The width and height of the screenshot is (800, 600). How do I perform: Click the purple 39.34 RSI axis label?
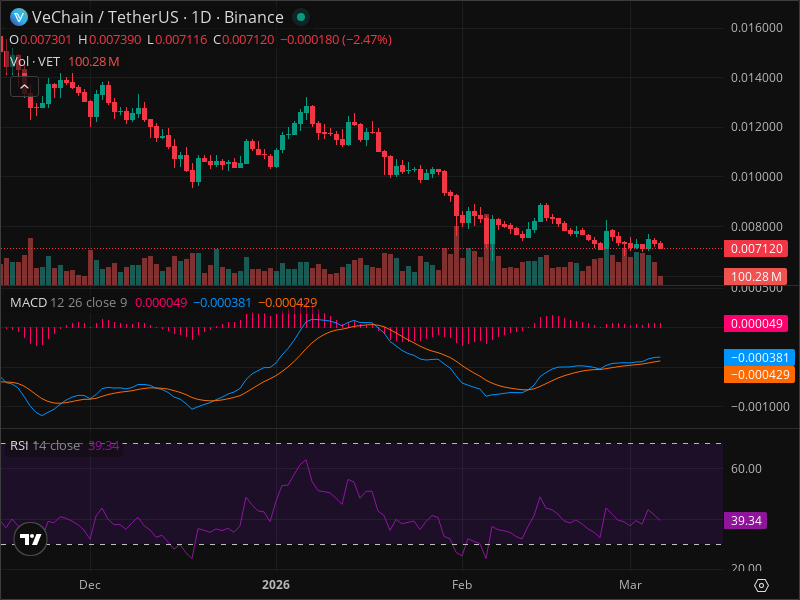[x=745, y=521]
